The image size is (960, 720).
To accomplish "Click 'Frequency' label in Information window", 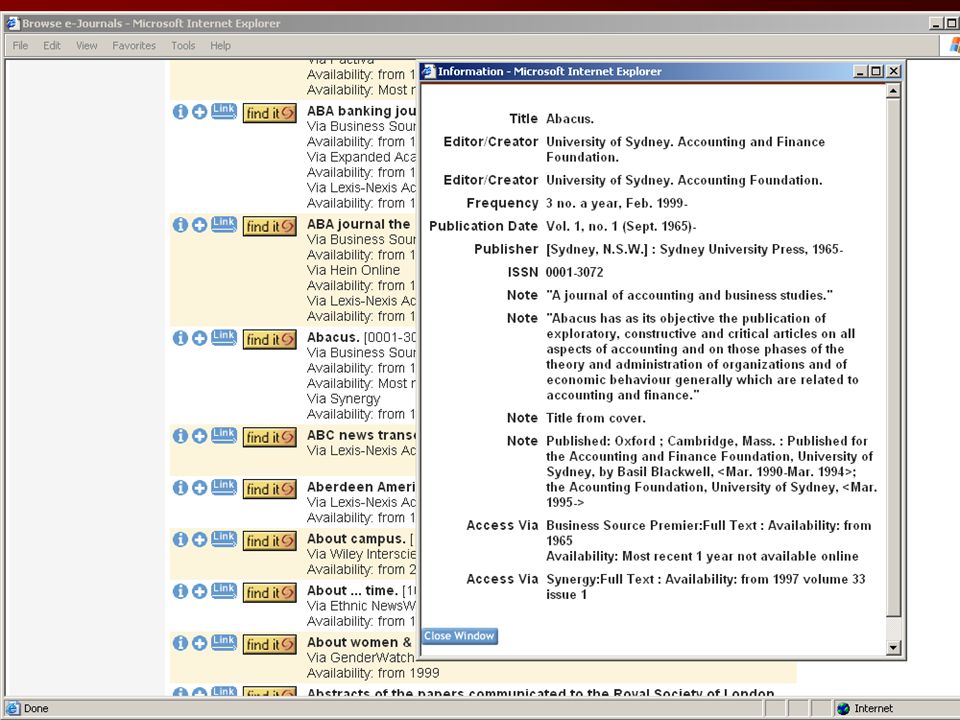I will 502,203.
